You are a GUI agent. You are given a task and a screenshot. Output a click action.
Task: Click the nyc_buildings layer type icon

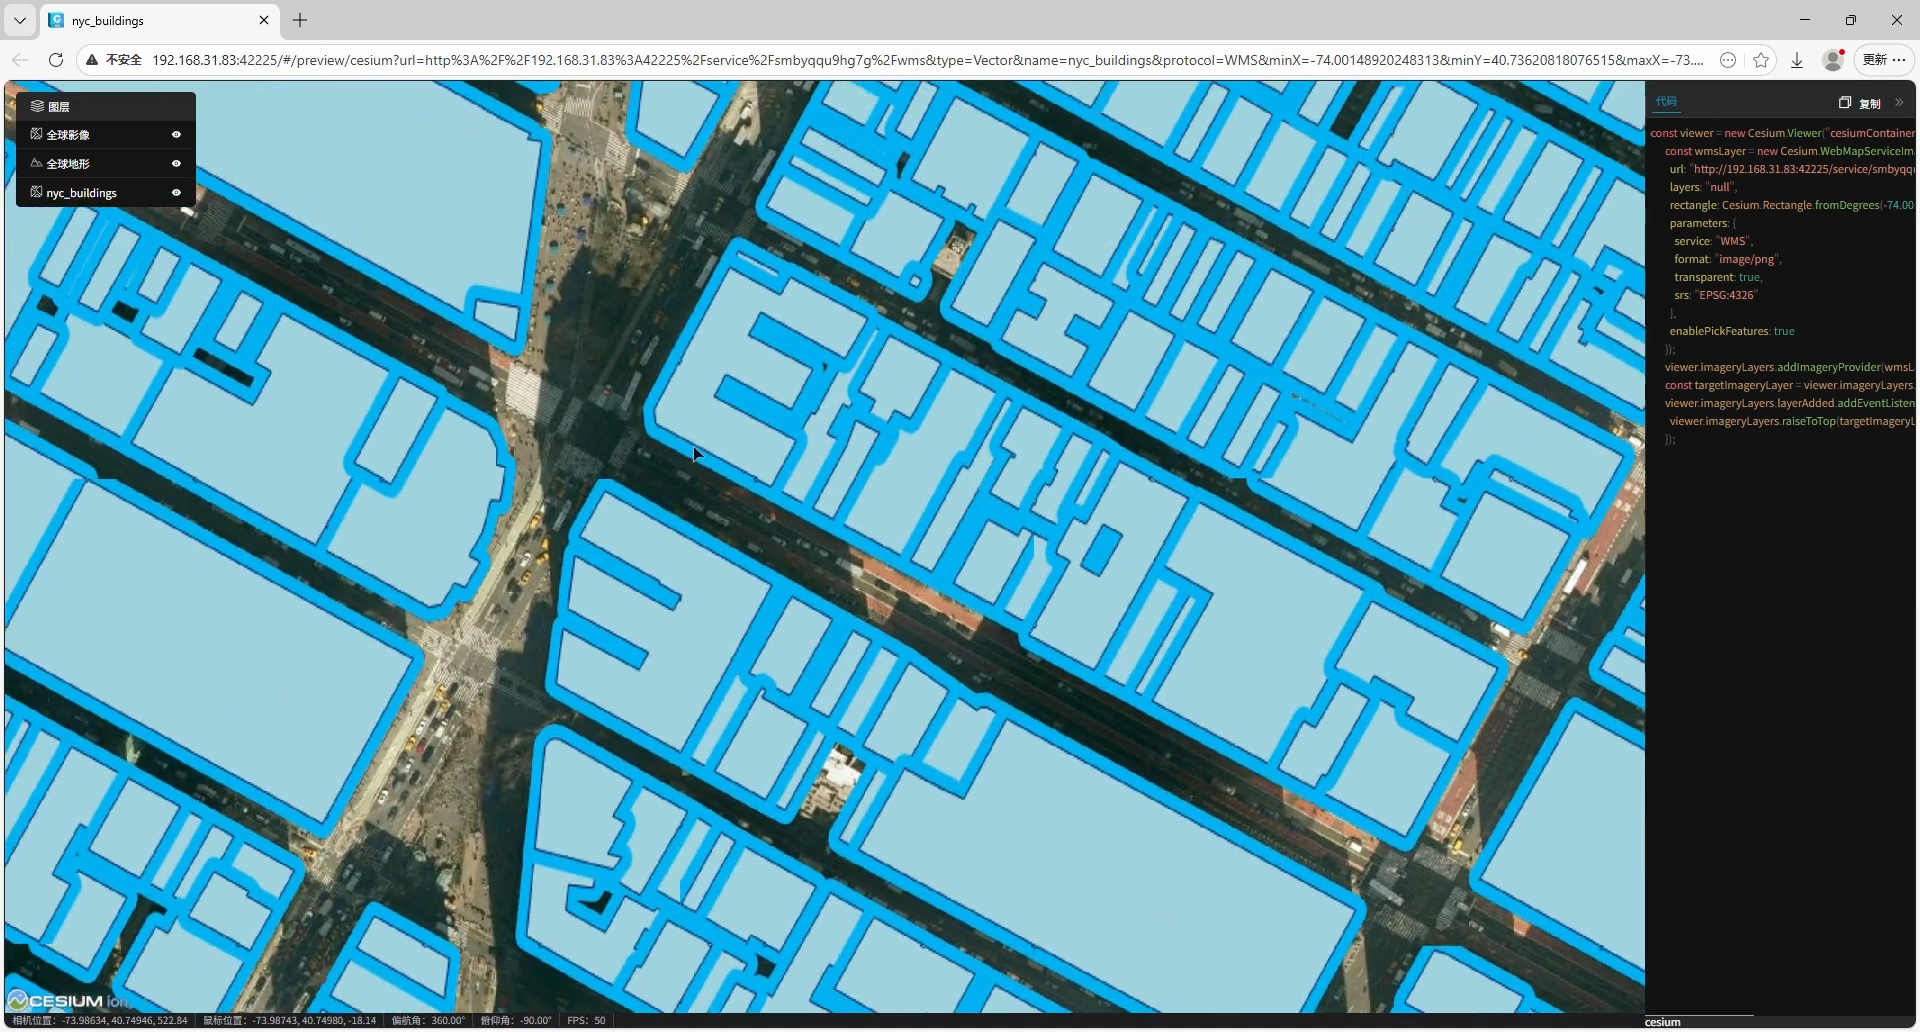coord(36,192)
